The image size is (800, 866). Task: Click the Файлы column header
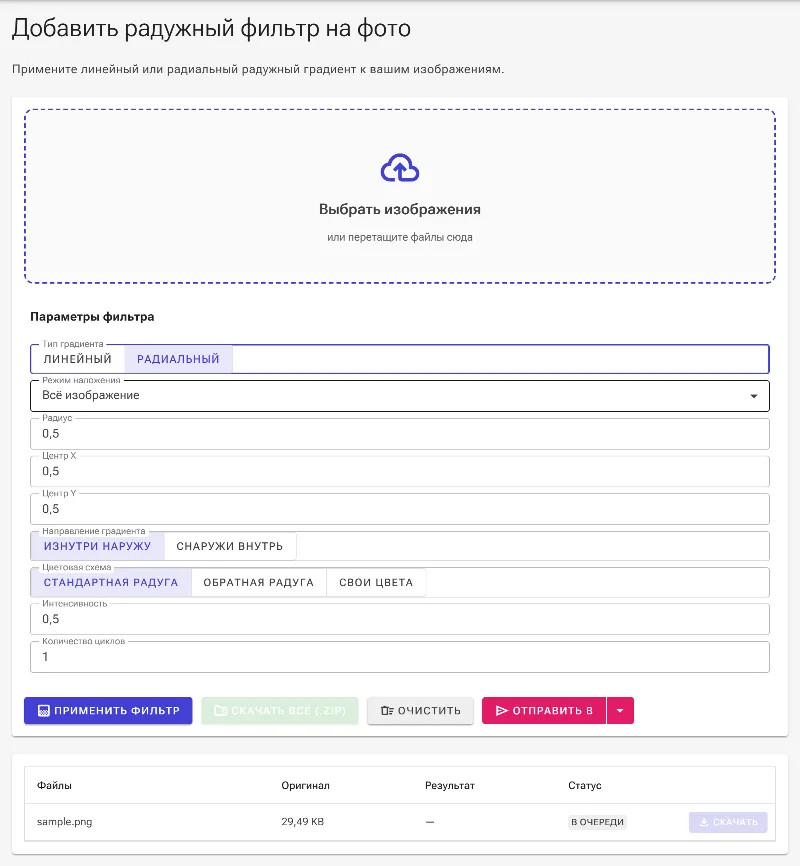54,785
